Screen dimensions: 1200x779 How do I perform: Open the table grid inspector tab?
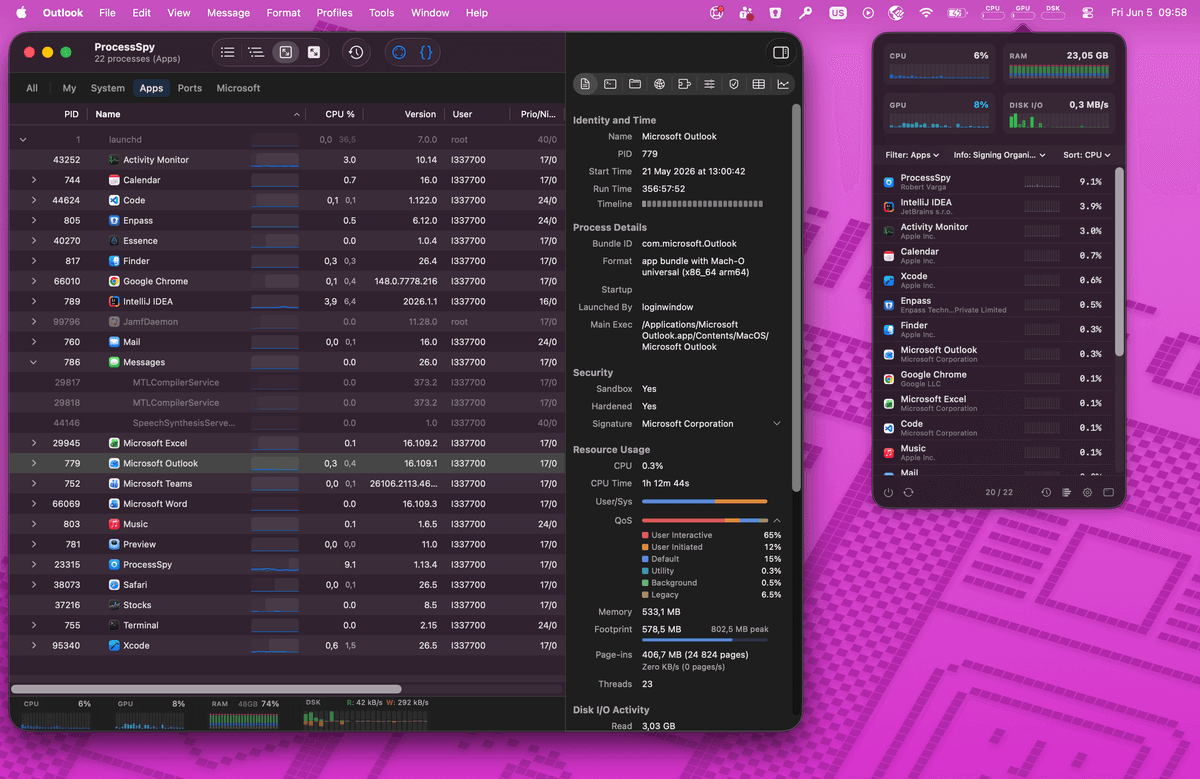(759, 84)
